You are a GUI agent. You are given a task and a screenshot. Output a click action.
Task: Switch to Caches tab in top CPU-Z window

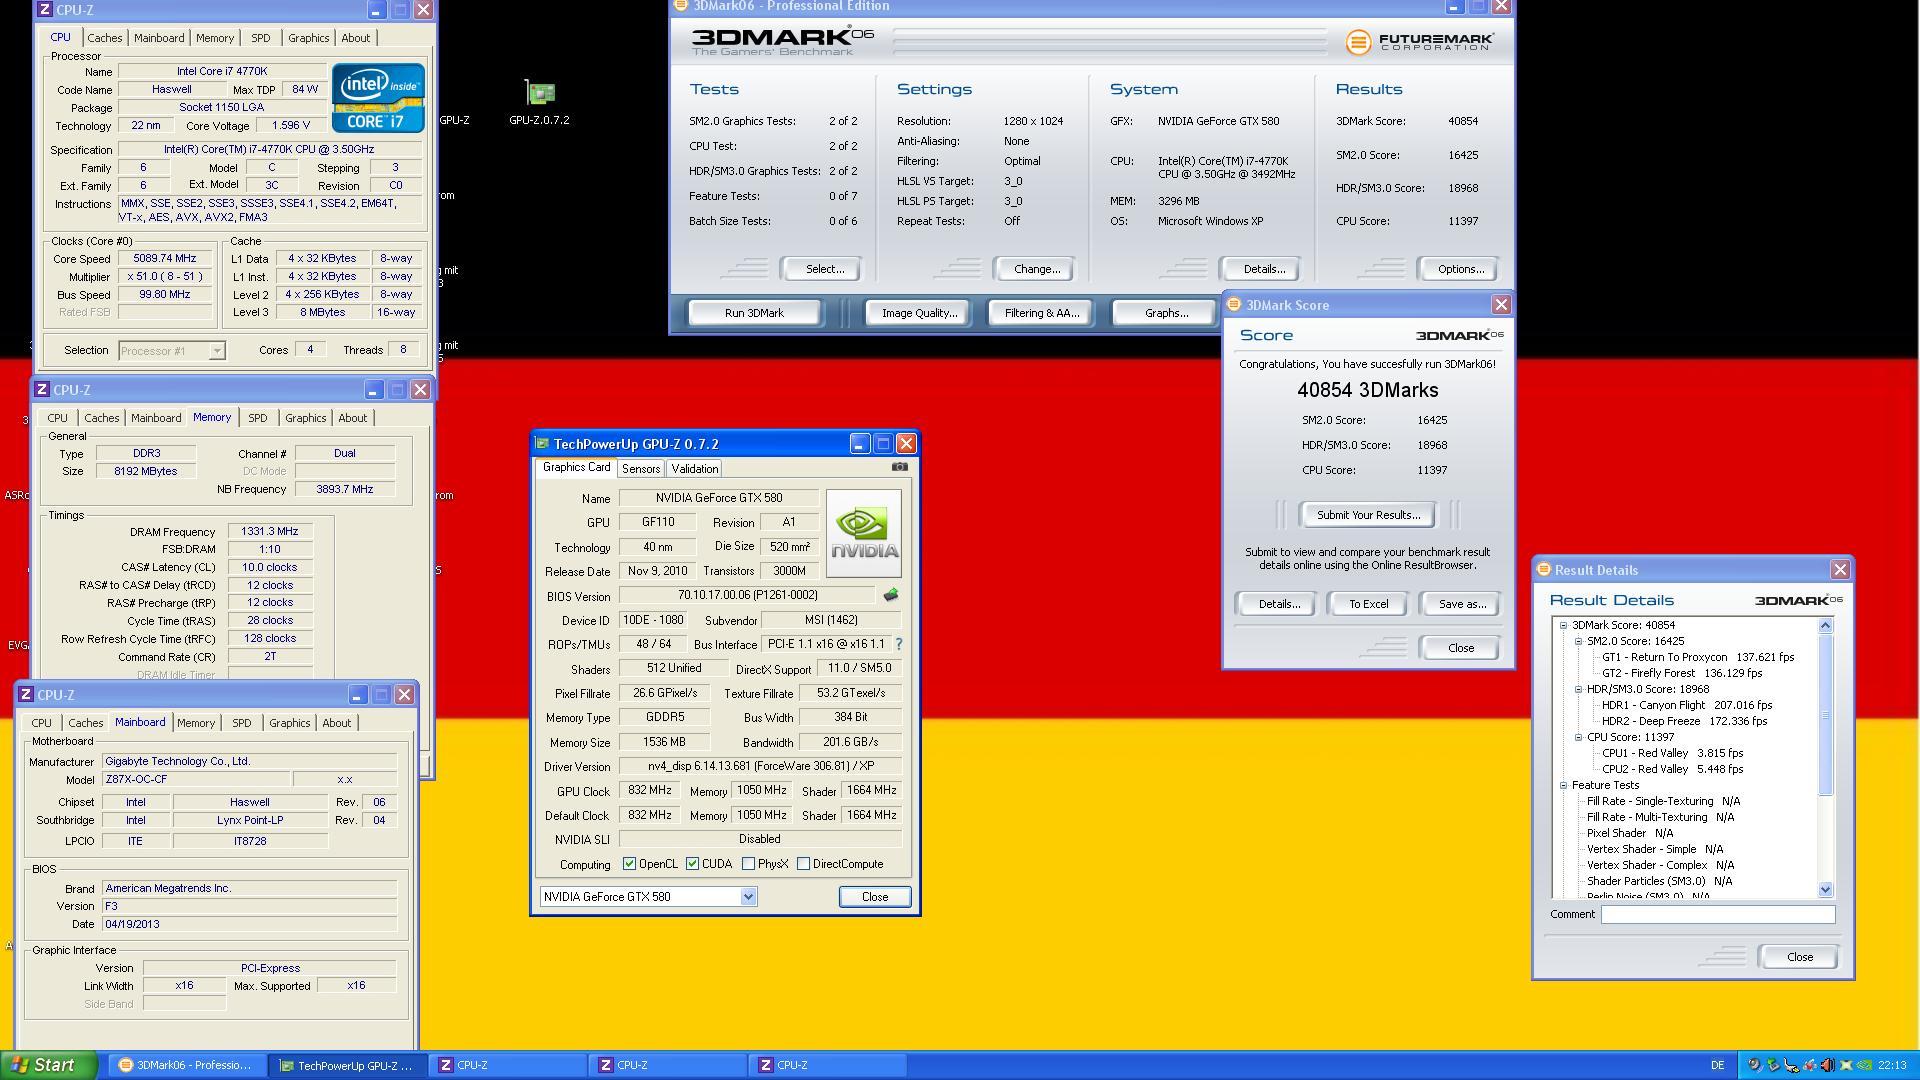[104, 38]
